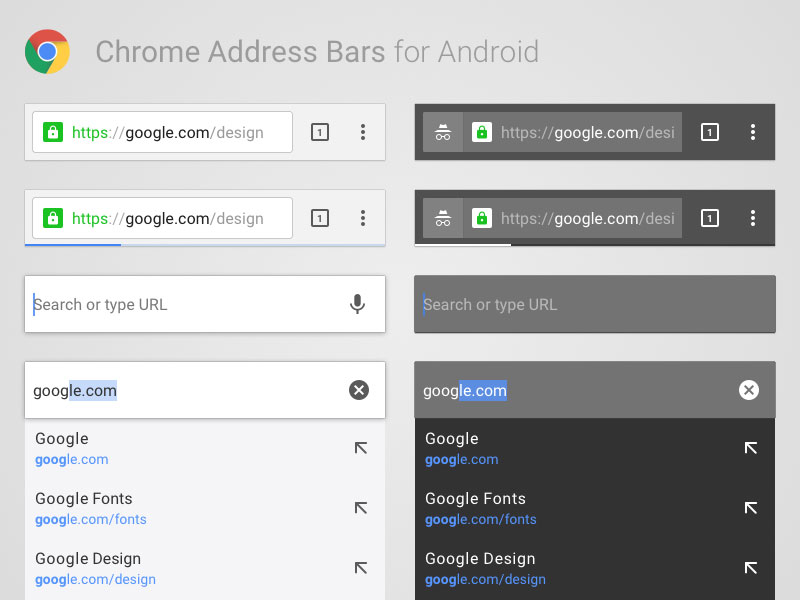Tap the diagonal arrow beside the Google Fonts suggestion
Screen dimensions: 800x600
pos(360,508)
